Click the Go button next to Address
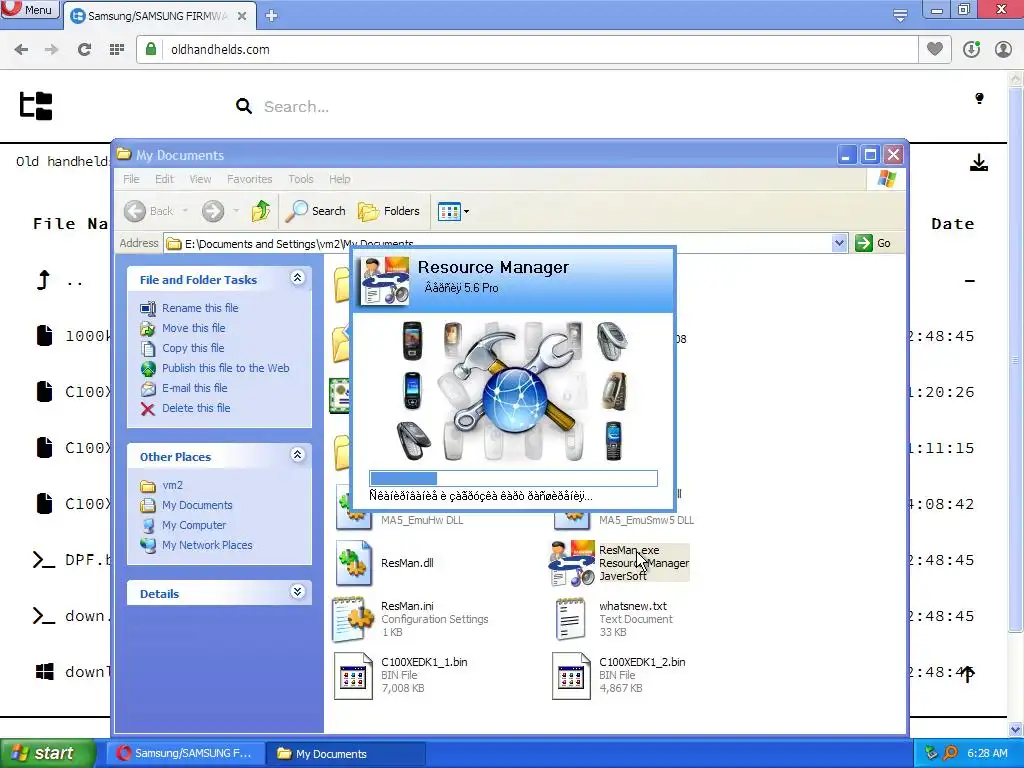 (x=873, y=243)
